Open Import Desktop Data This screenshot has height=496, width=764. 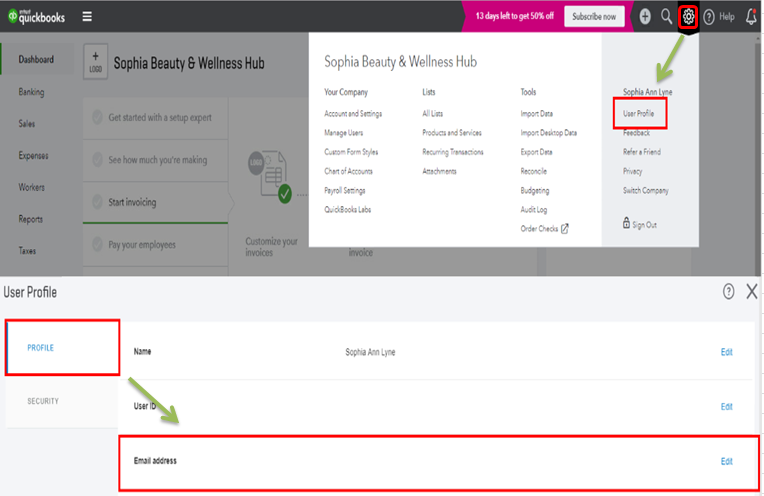(x=549, y=133)
